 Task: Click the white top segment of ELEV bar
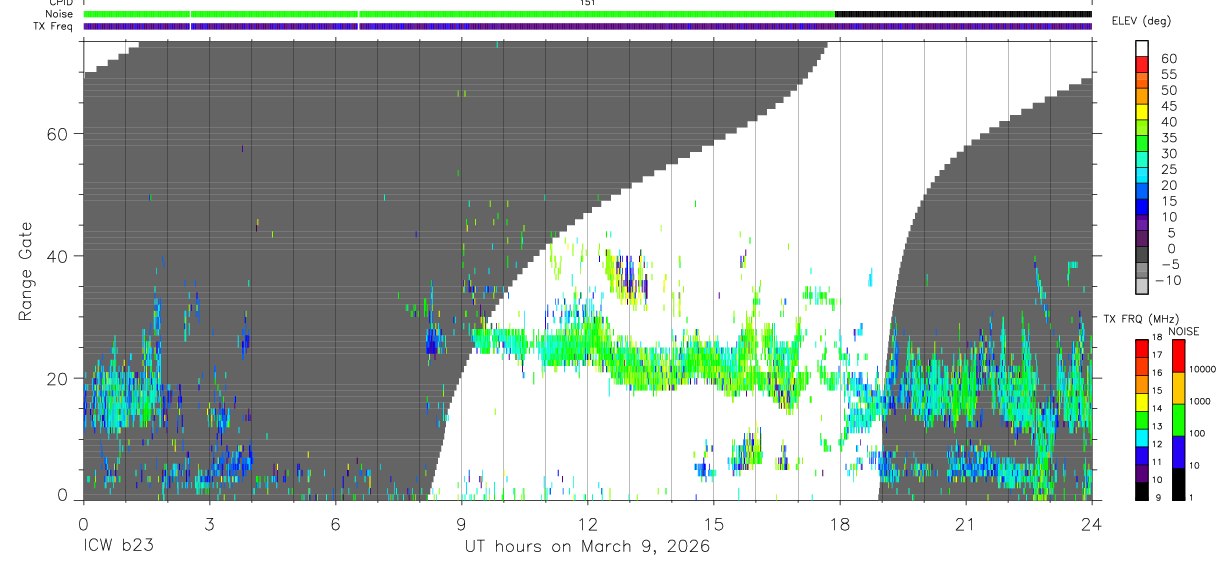pyautogui.click(x=1142, y=48)
